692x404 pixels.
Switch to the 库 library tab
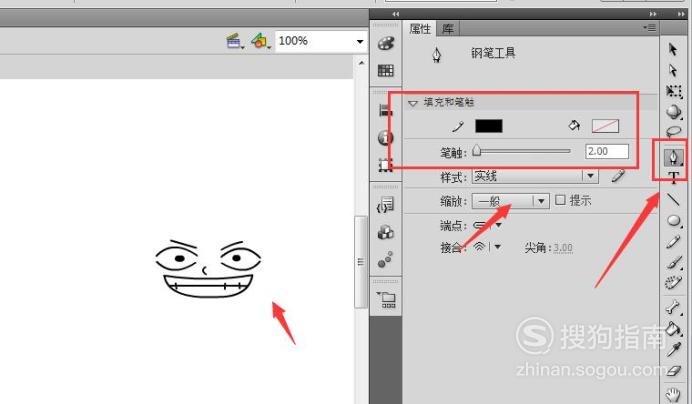pyautogui.click(x=448, y=29)
